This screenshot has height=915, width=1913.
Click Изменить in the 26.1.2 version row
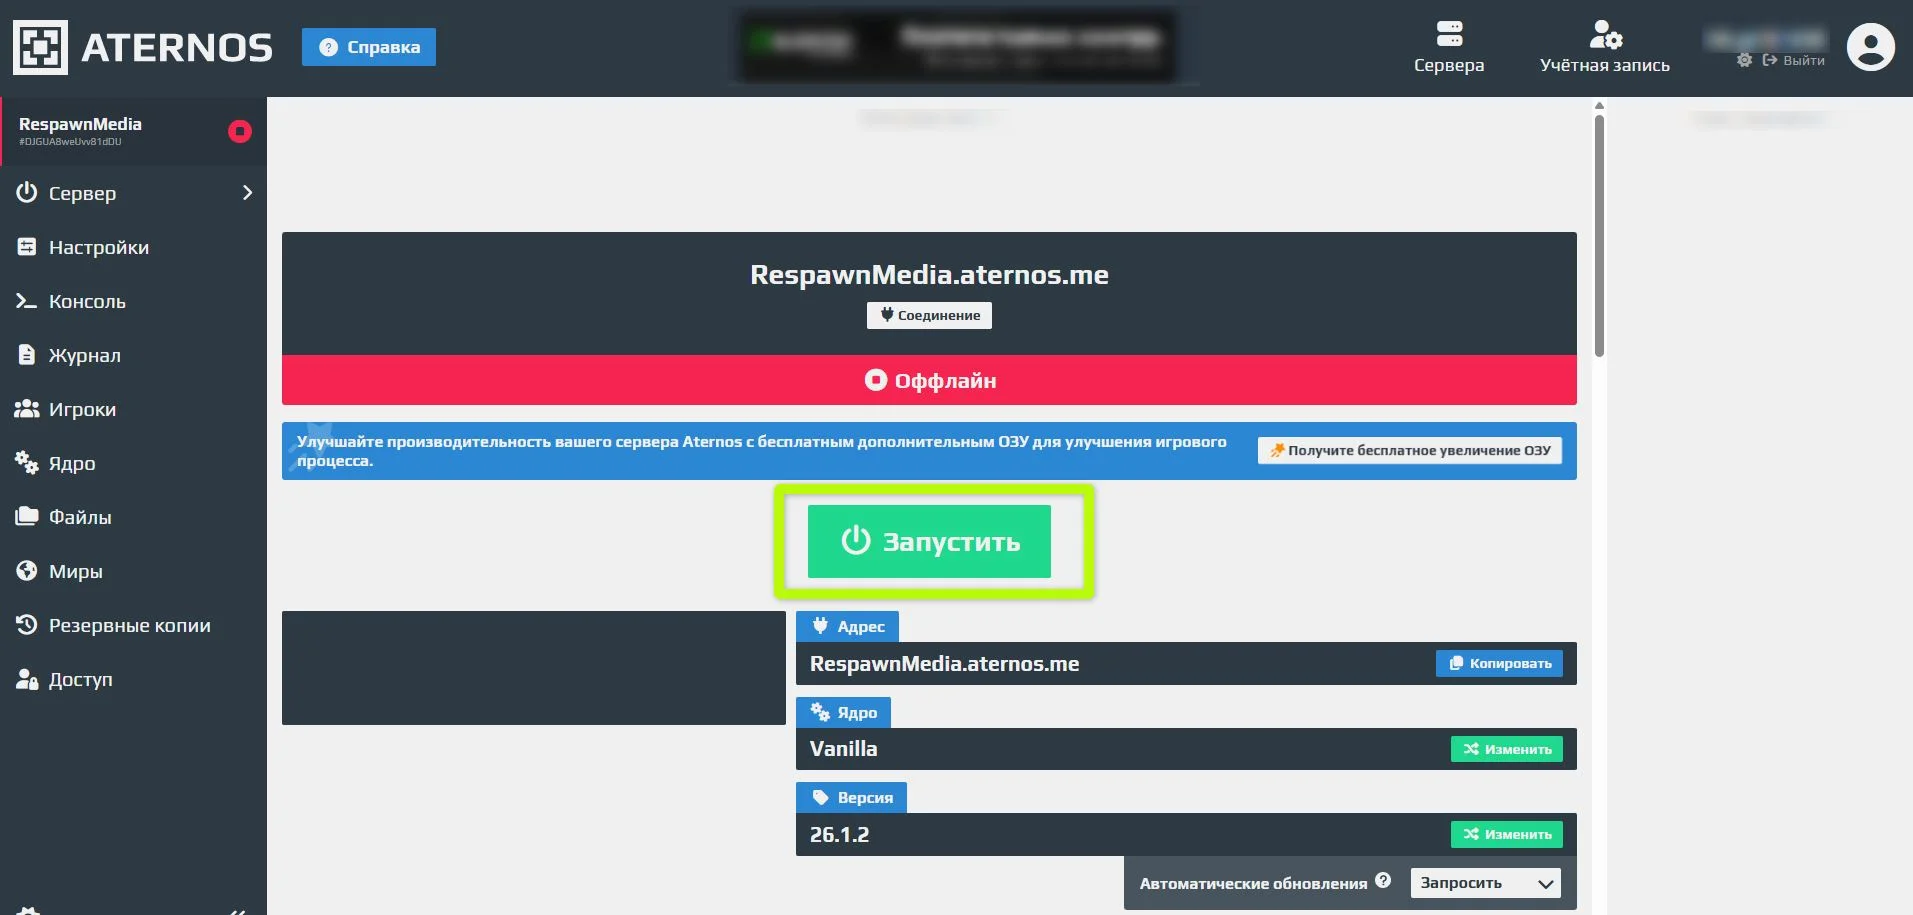(1507, 834)
